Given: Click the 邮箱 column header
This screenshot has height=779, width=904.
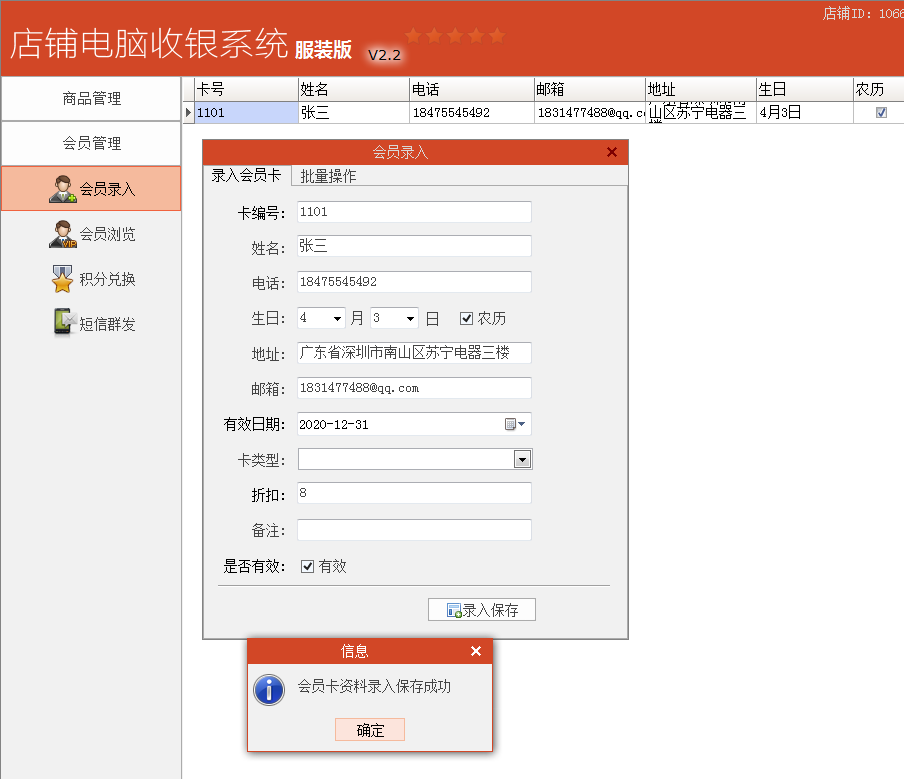Looking at the screenshot, I should (589, 89).
